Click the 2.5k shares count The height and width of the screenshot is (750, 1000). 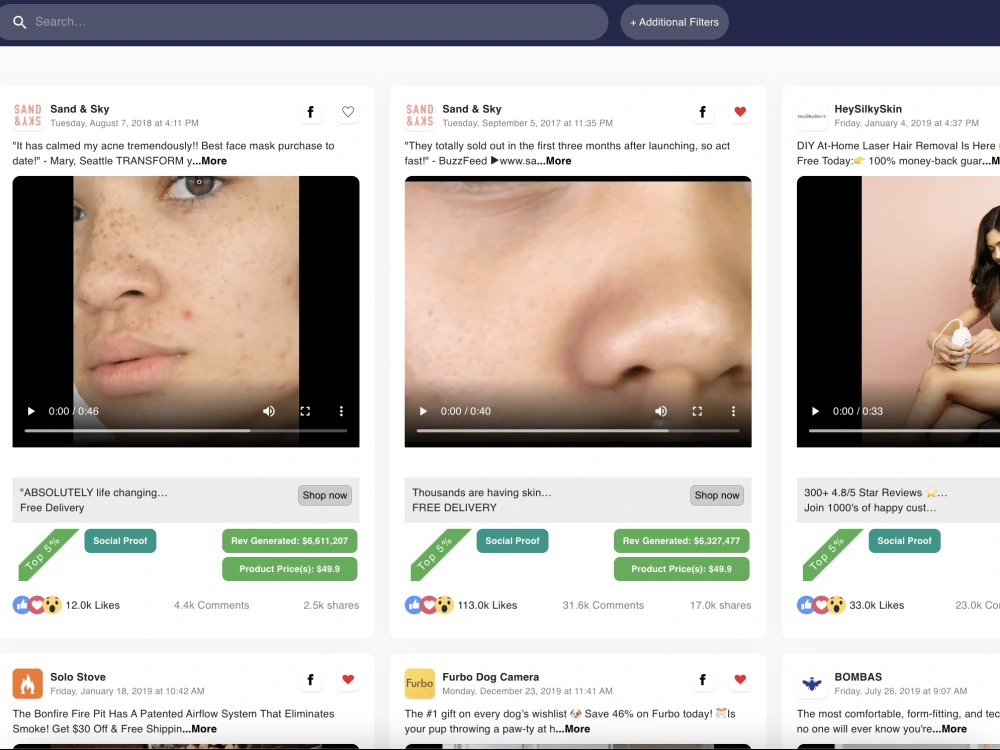pos(331,605)
